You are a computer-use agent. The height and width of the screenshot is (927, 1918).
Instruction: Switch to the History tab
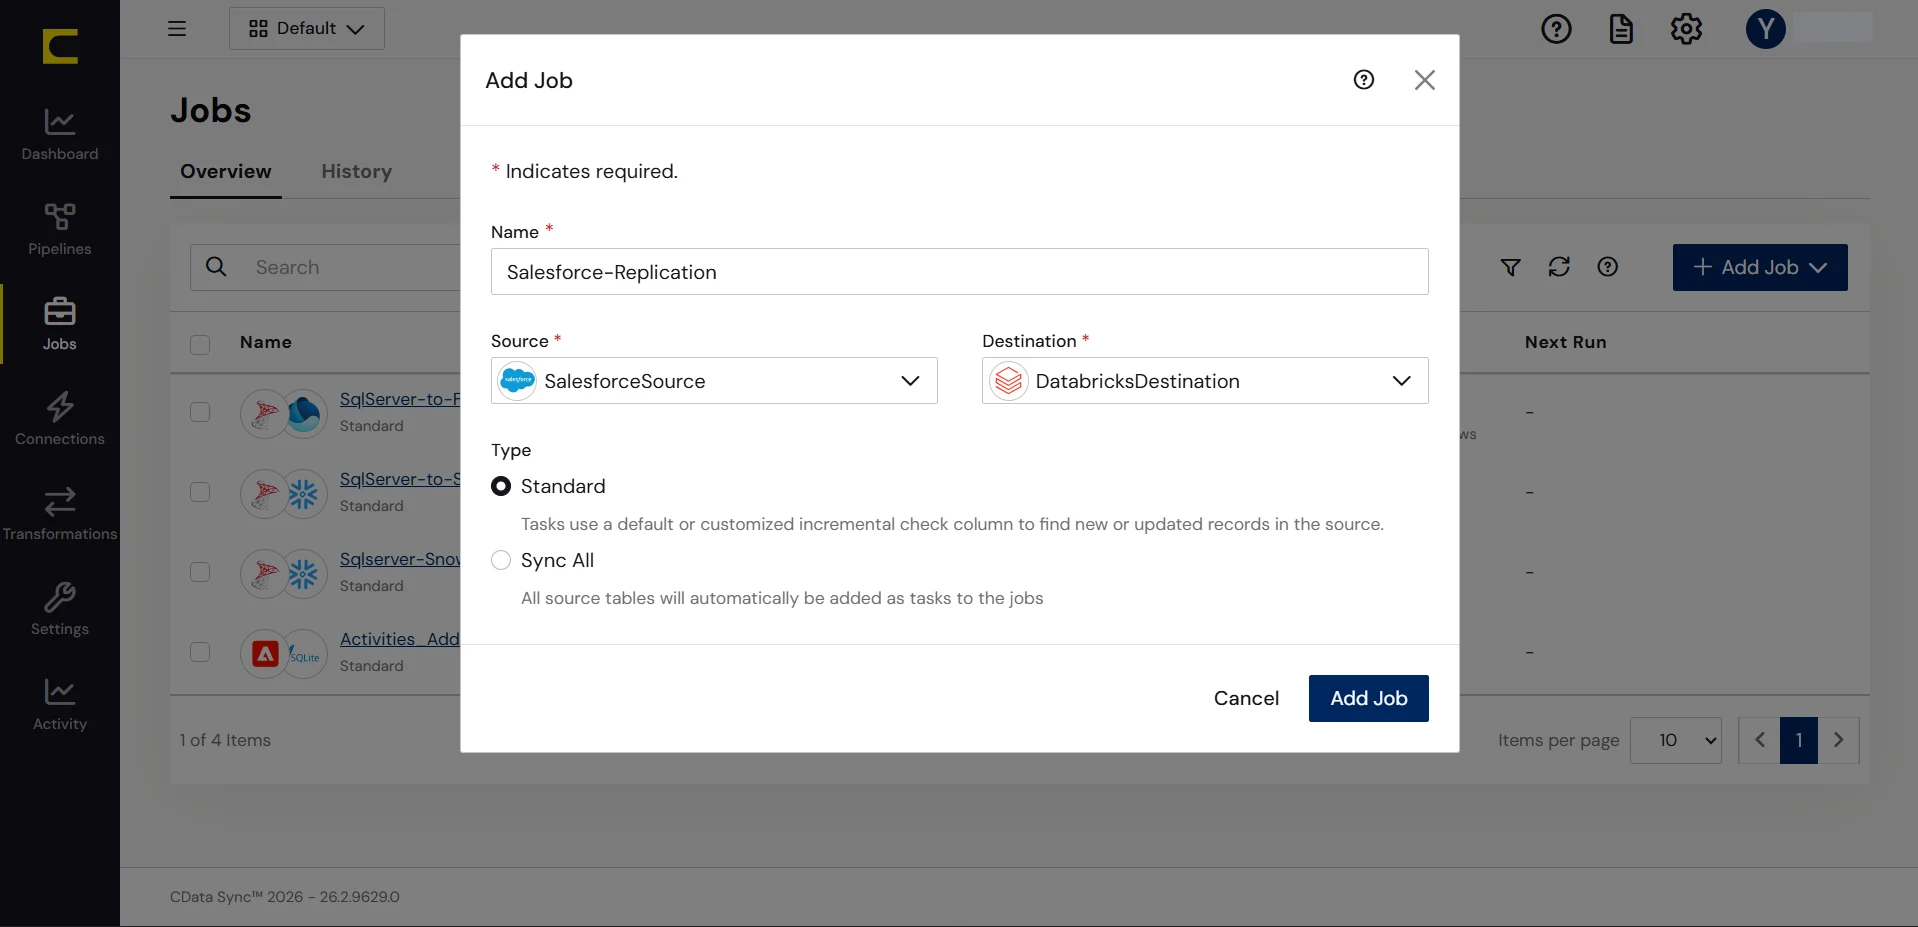click(x=357, y=171)
